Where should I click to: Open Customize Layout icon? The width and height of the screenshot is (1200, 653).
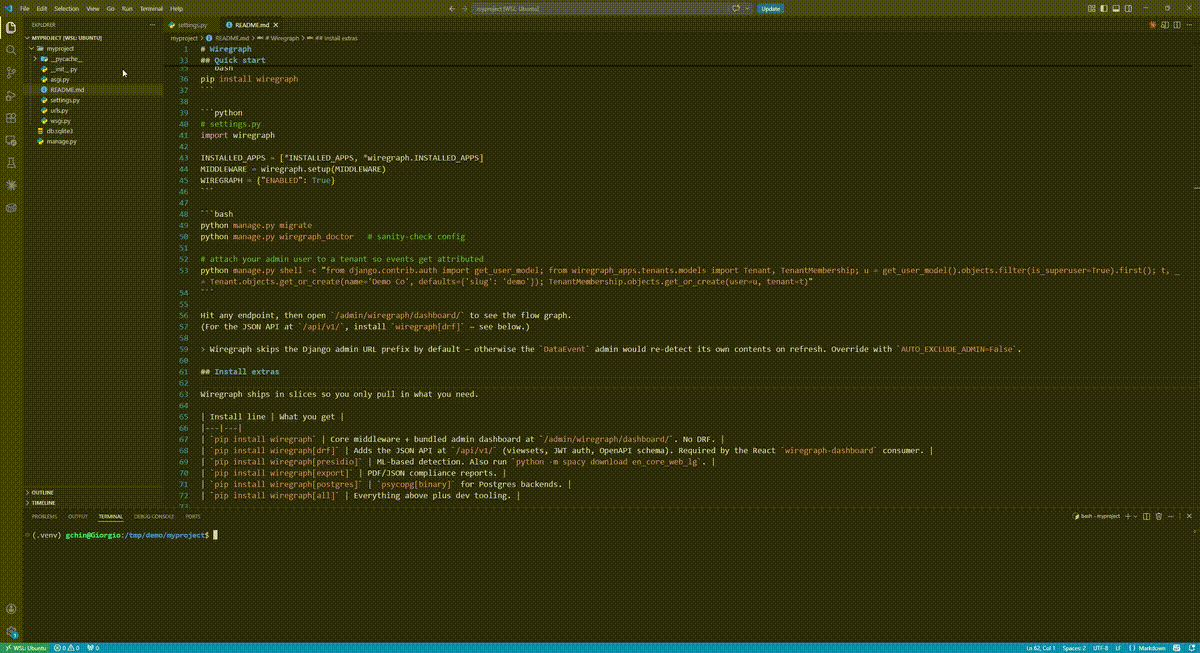pyautogui.click(x=1092, y=8)
